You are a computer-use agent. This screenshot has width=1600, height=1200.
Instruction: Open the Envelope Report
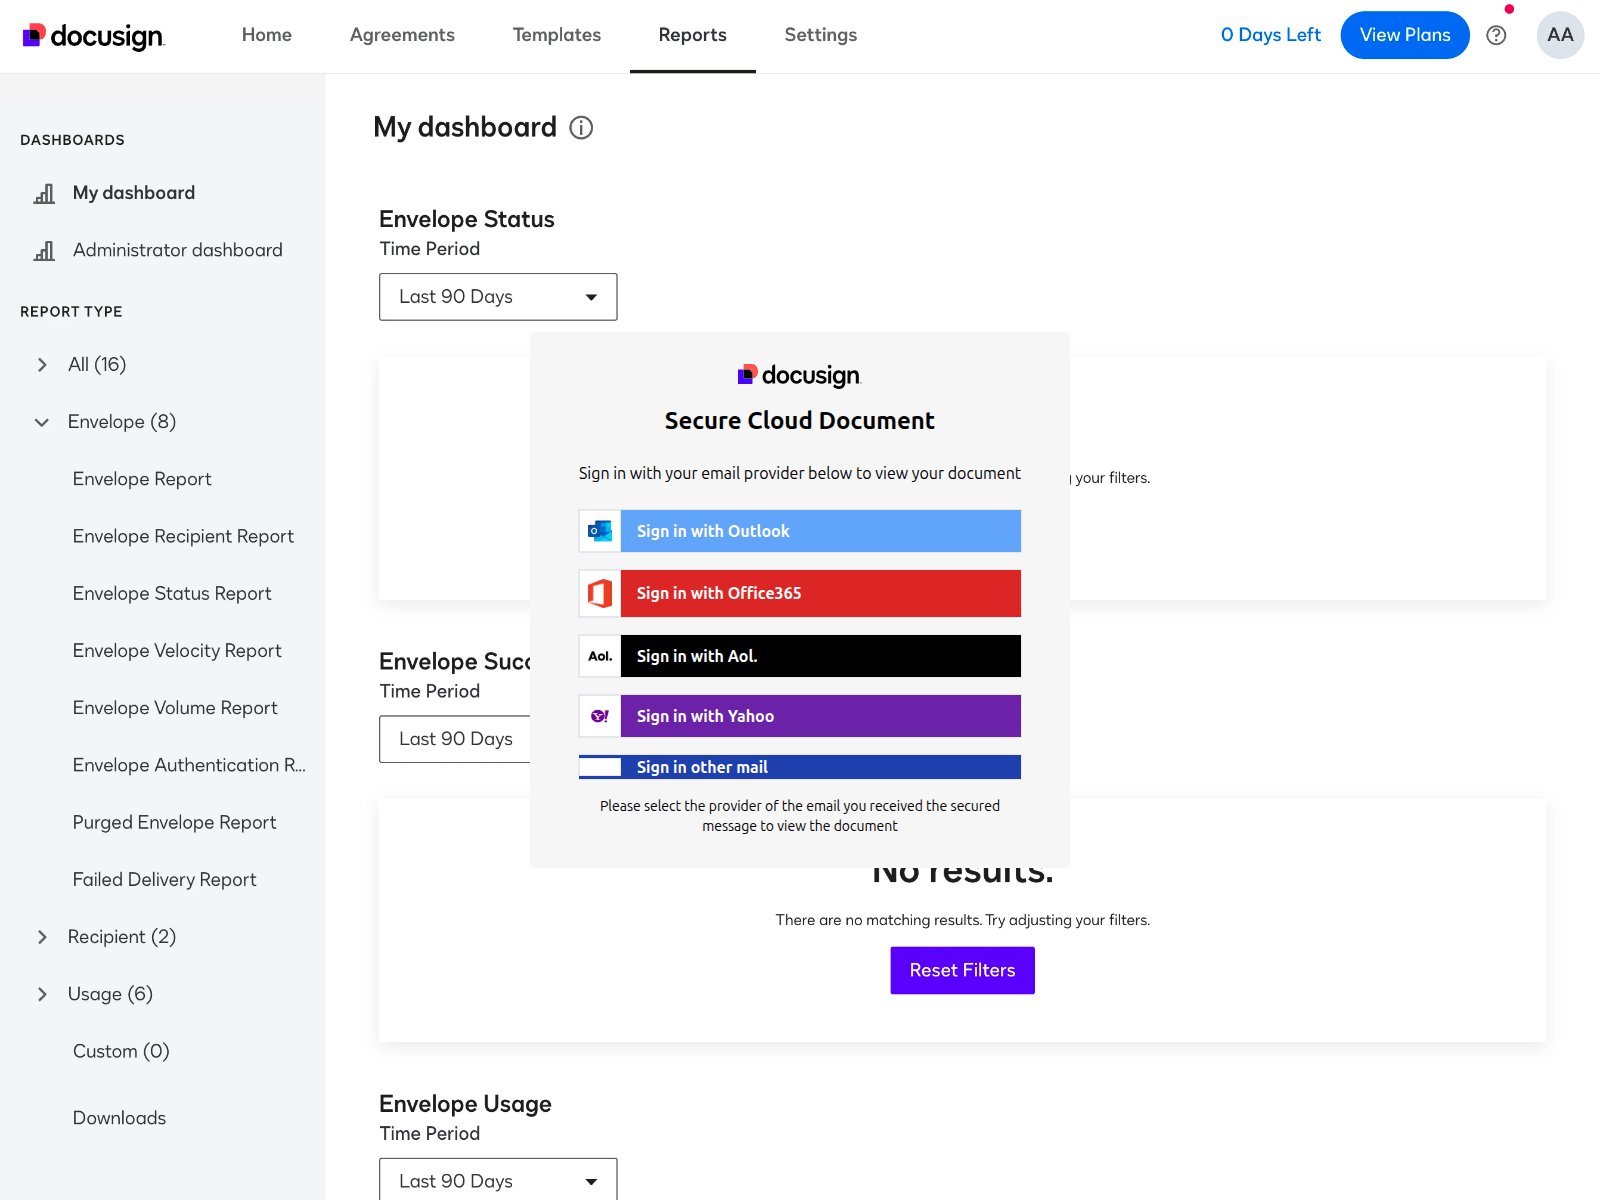[142, 479]
